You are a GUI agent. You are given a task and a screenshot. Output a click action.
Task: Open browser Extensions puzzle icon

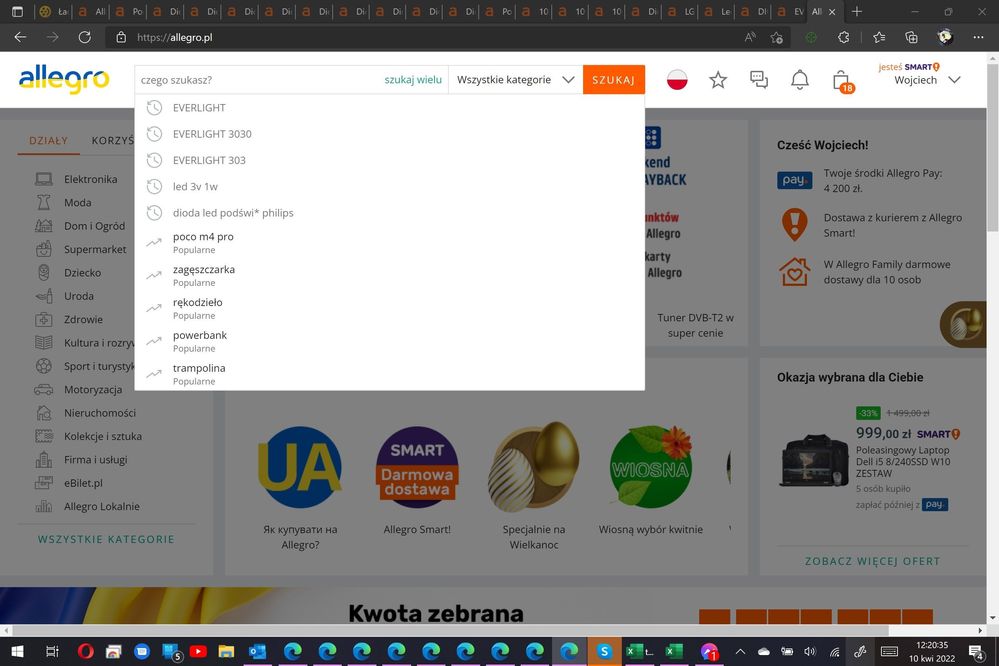pos(844,38)
